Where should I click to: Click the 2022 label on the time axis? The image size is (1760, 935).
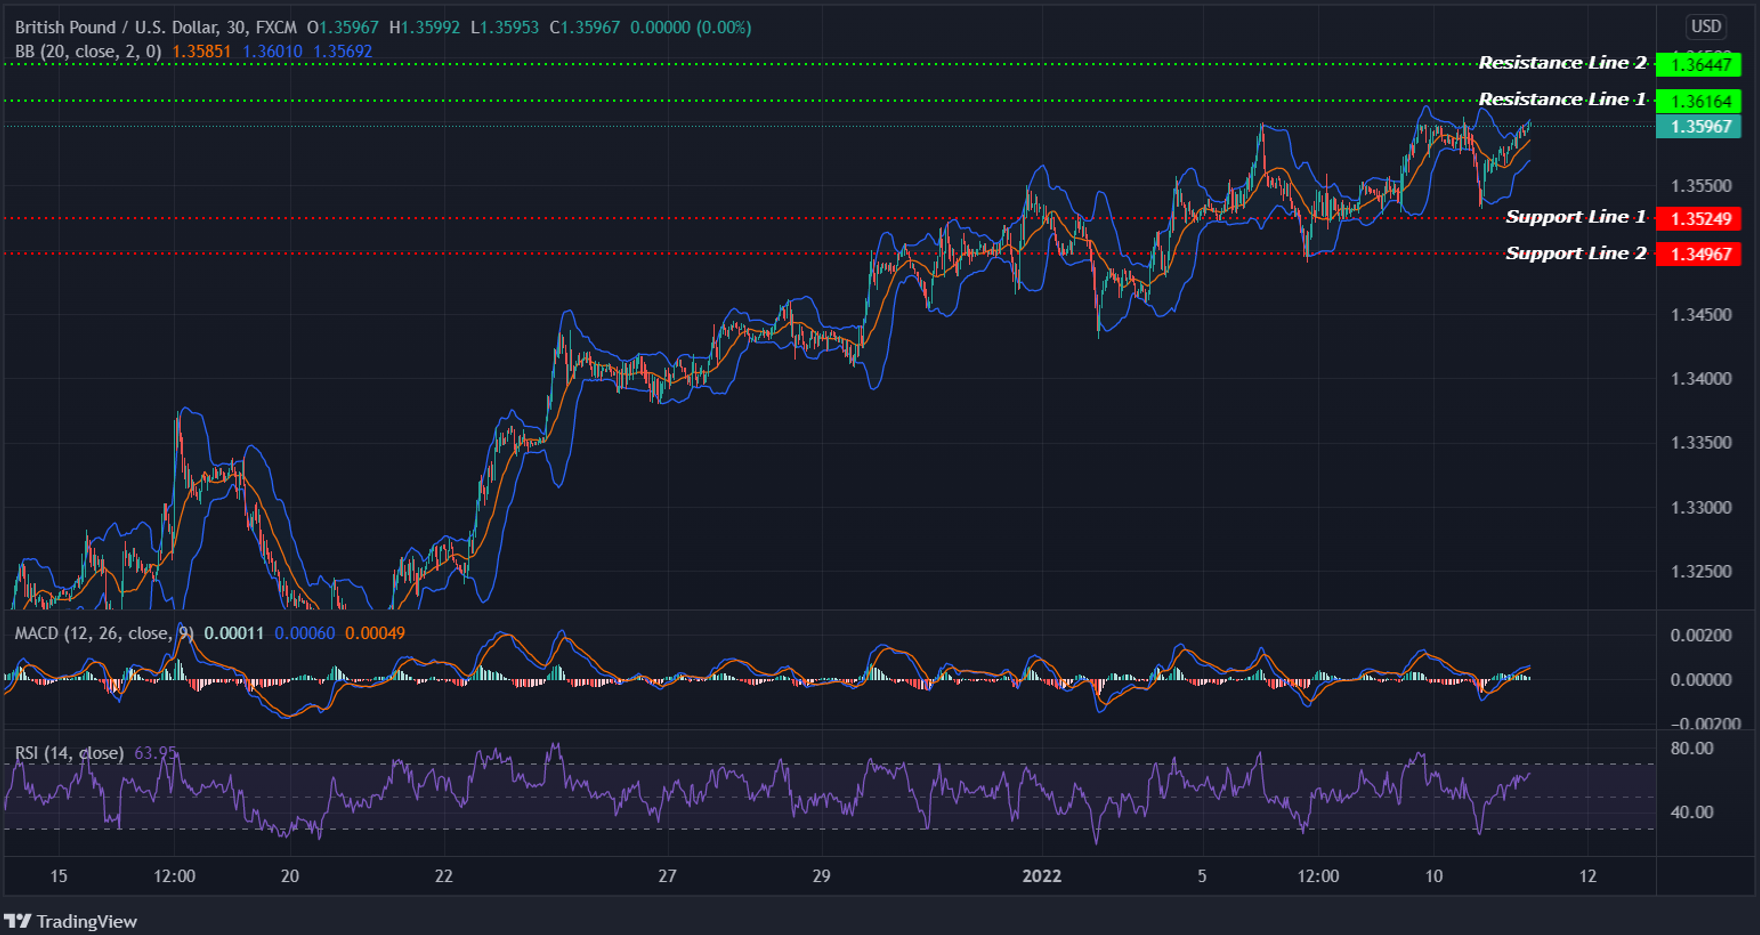[1042, 877]
